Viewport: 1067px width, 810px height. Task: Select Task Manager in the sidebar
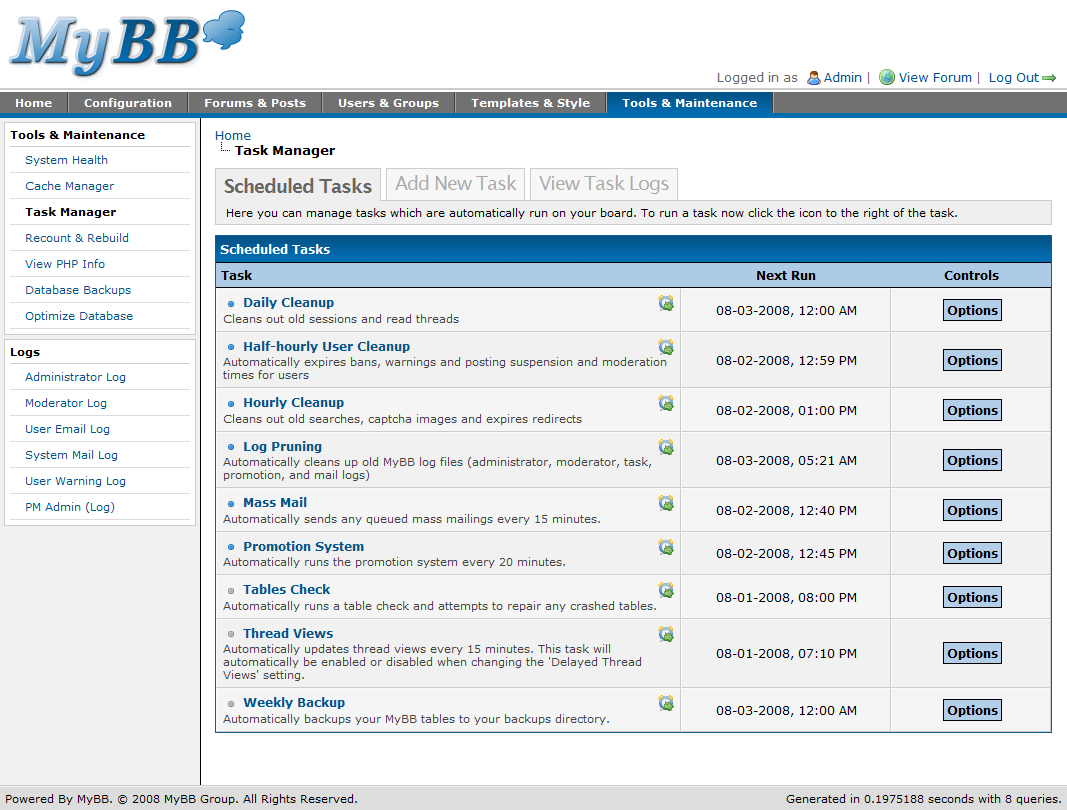(x=71, y=212)
